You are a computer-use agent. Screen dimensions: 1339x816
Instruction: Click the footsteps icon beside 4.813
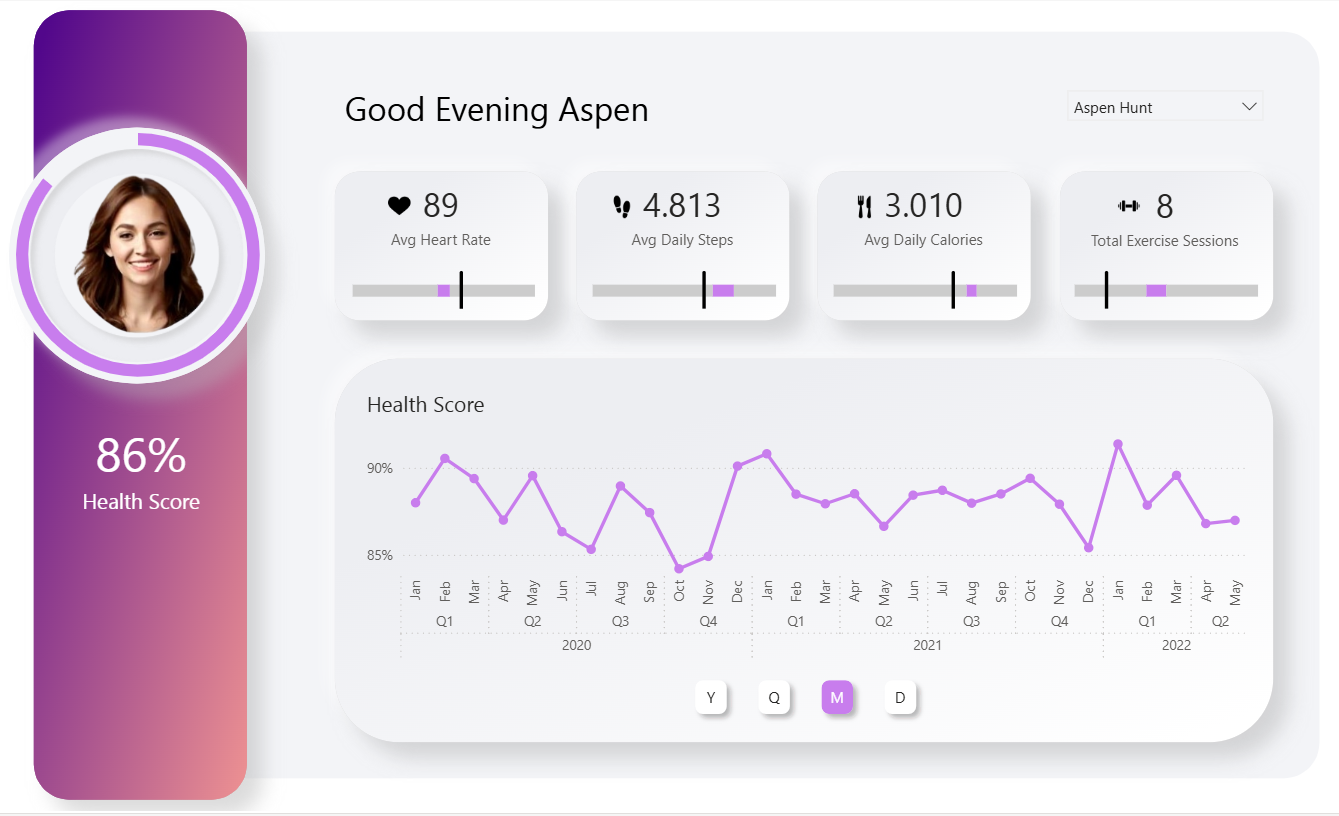622,206
